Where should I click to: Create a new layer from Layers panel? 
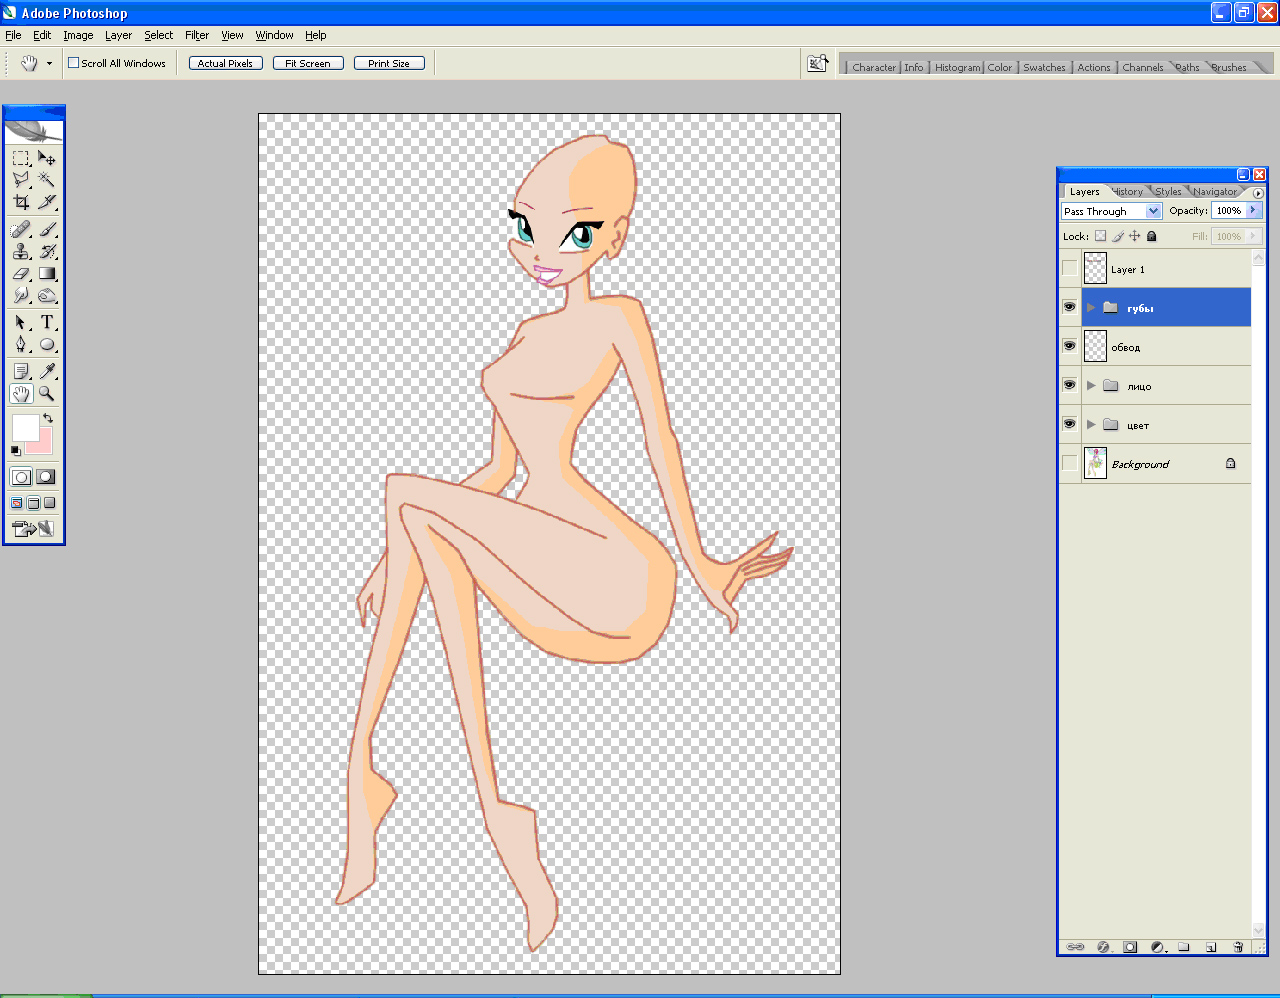pyautogui.click(x=1211, y=946)
